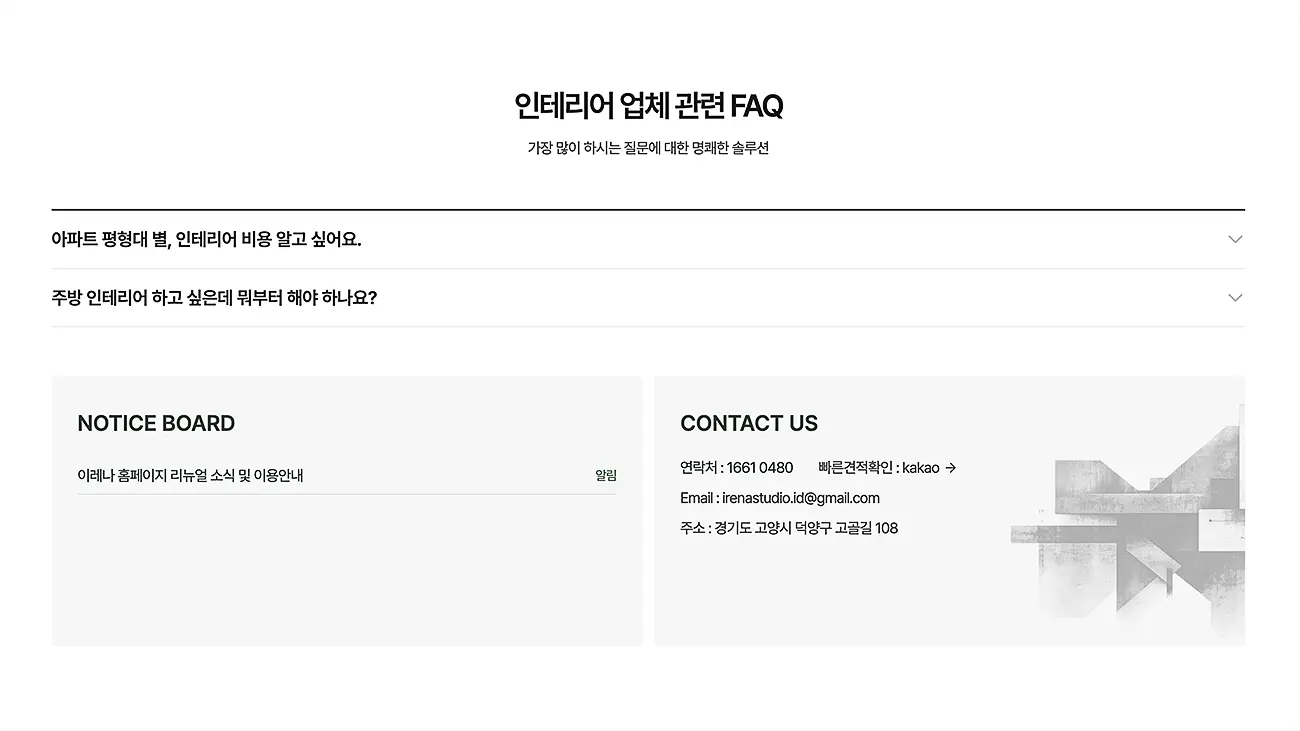1300x731 pixels.
Task: Click the Email label in contact section
Action: 696,498
